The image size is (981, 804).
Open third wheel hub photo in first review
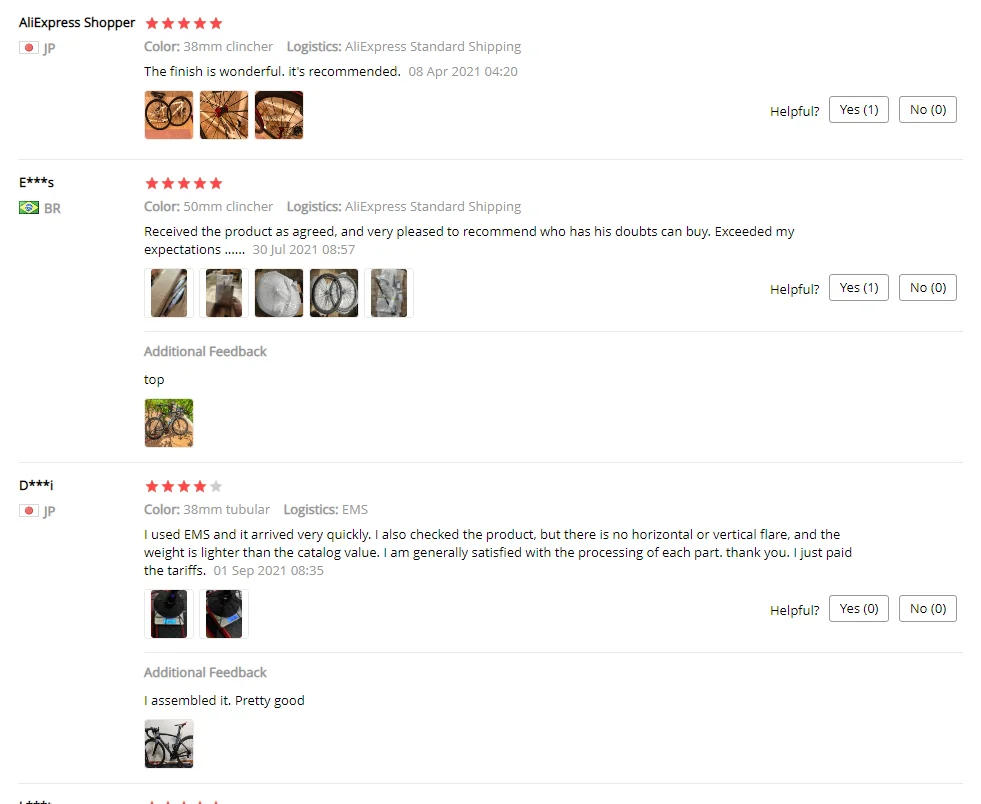coord(279,114)
